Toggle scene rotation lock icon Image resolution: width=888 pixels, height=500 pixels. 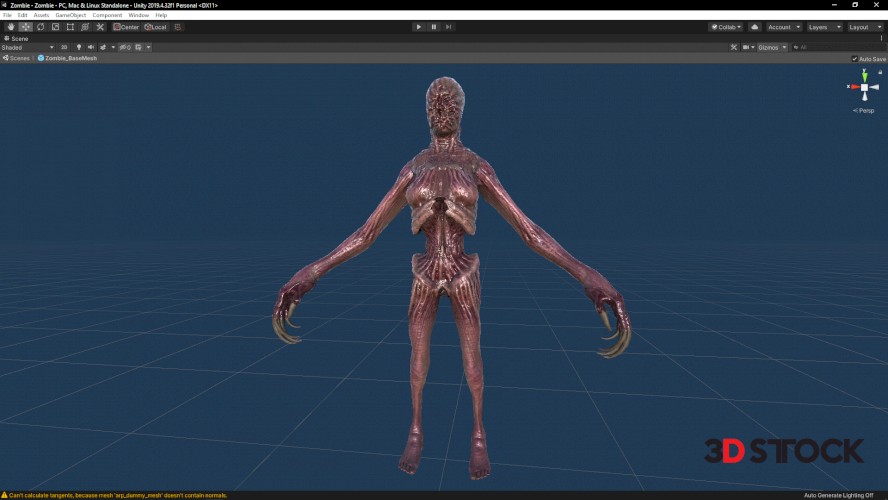pyautogui.click(x=880, y=72)
